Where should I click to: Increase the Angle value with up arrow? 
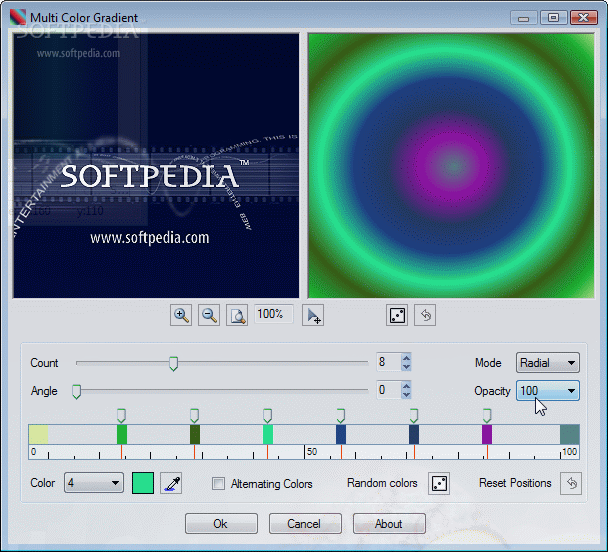[406, 386]
